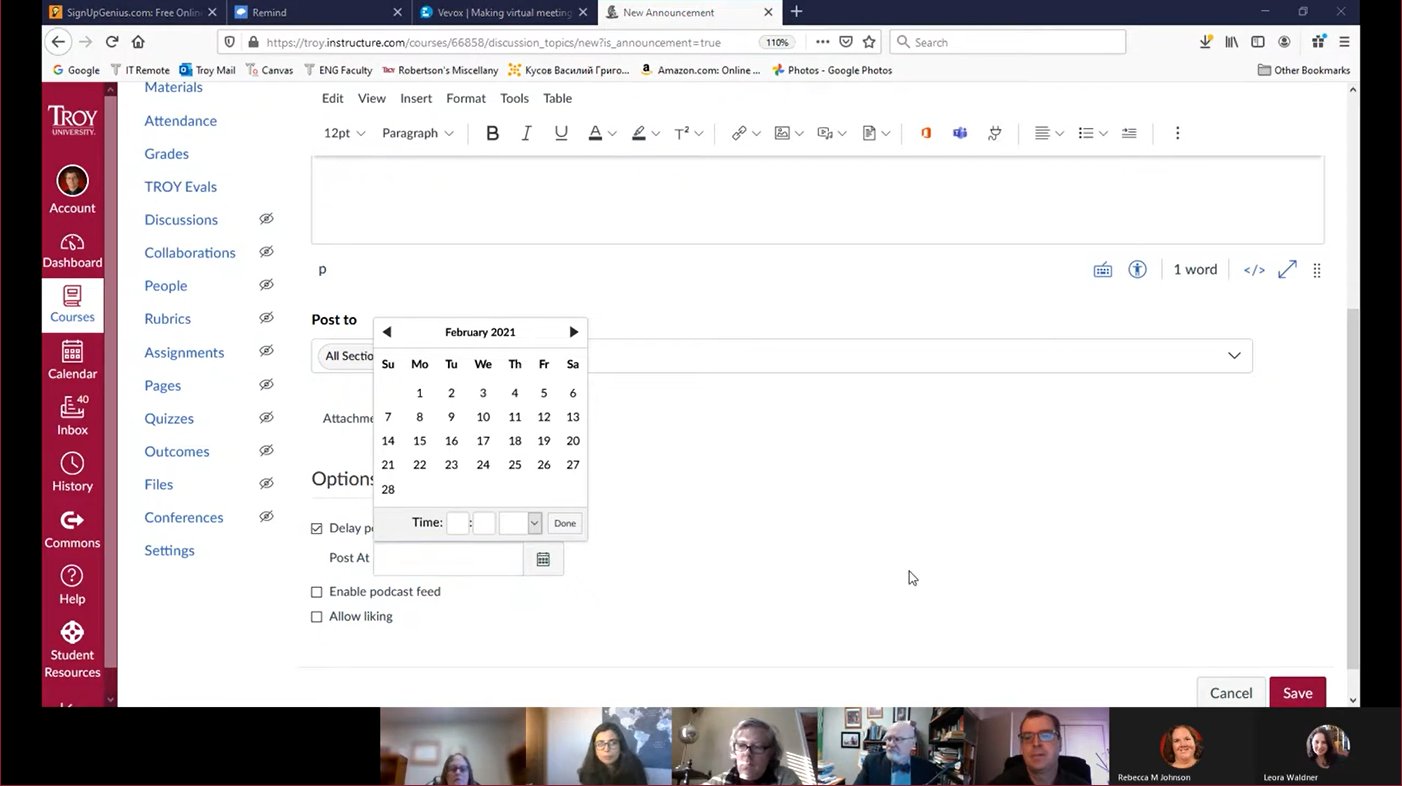Open Calendar in global navigation
Image resolution: width=1402 pixels, height=786 pixels.
(x=72, y=360)
